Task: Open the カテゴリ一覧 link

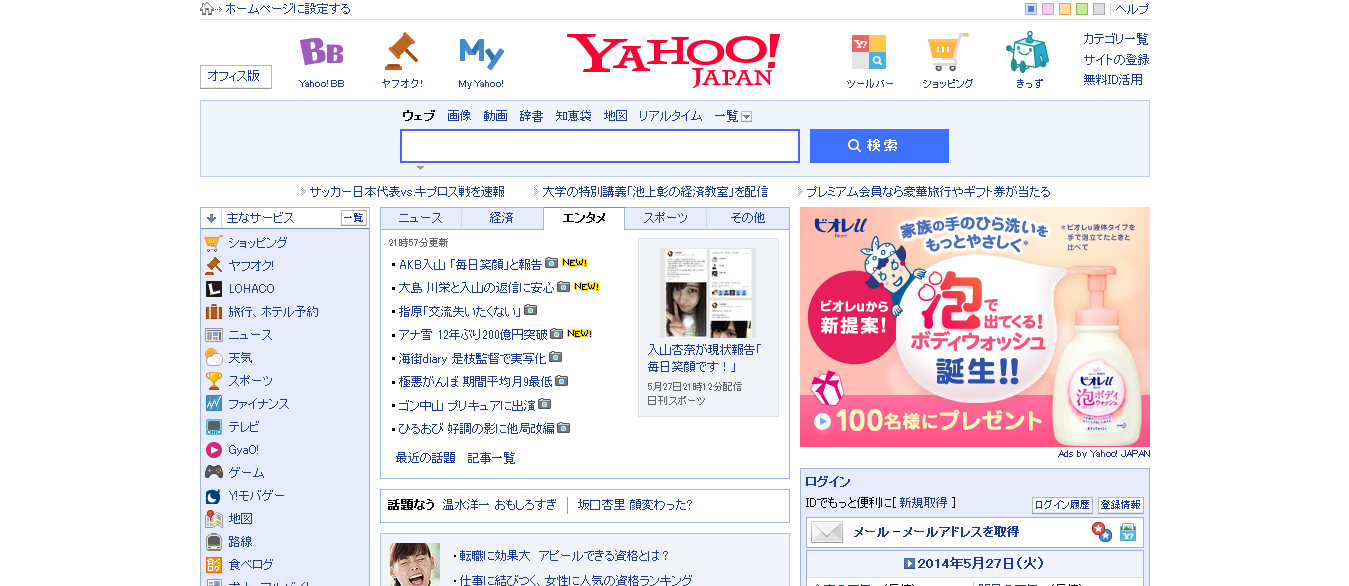Action: (1116, 39)
